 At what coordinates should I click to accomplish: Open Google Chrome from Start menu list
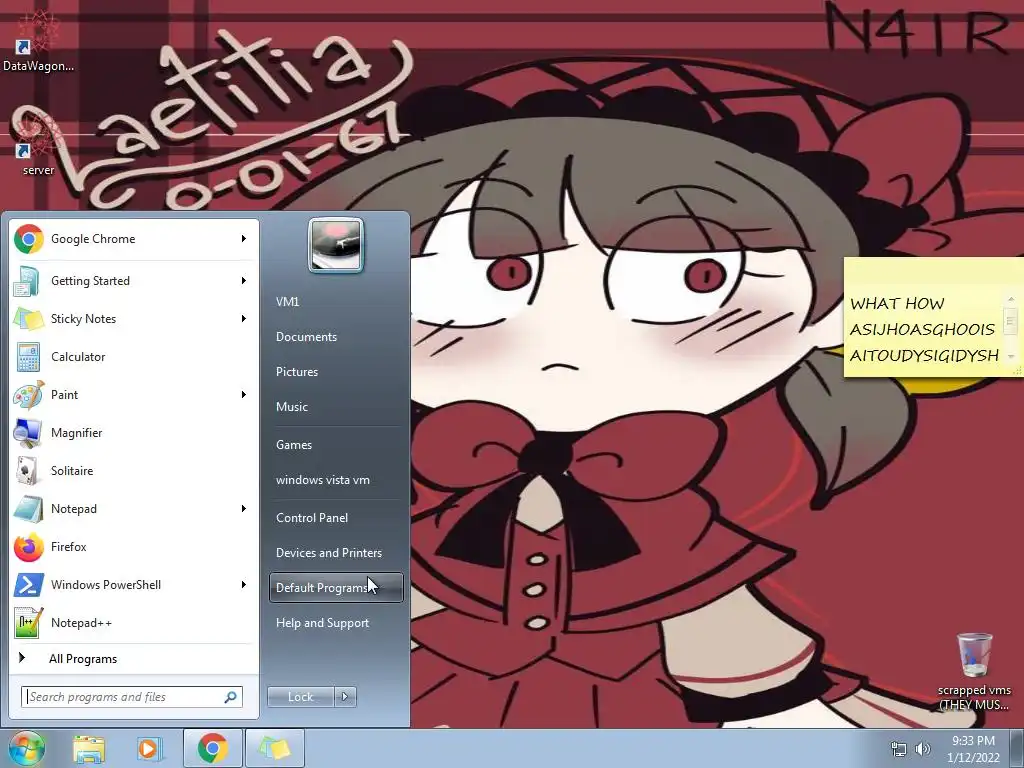(134, 239)
